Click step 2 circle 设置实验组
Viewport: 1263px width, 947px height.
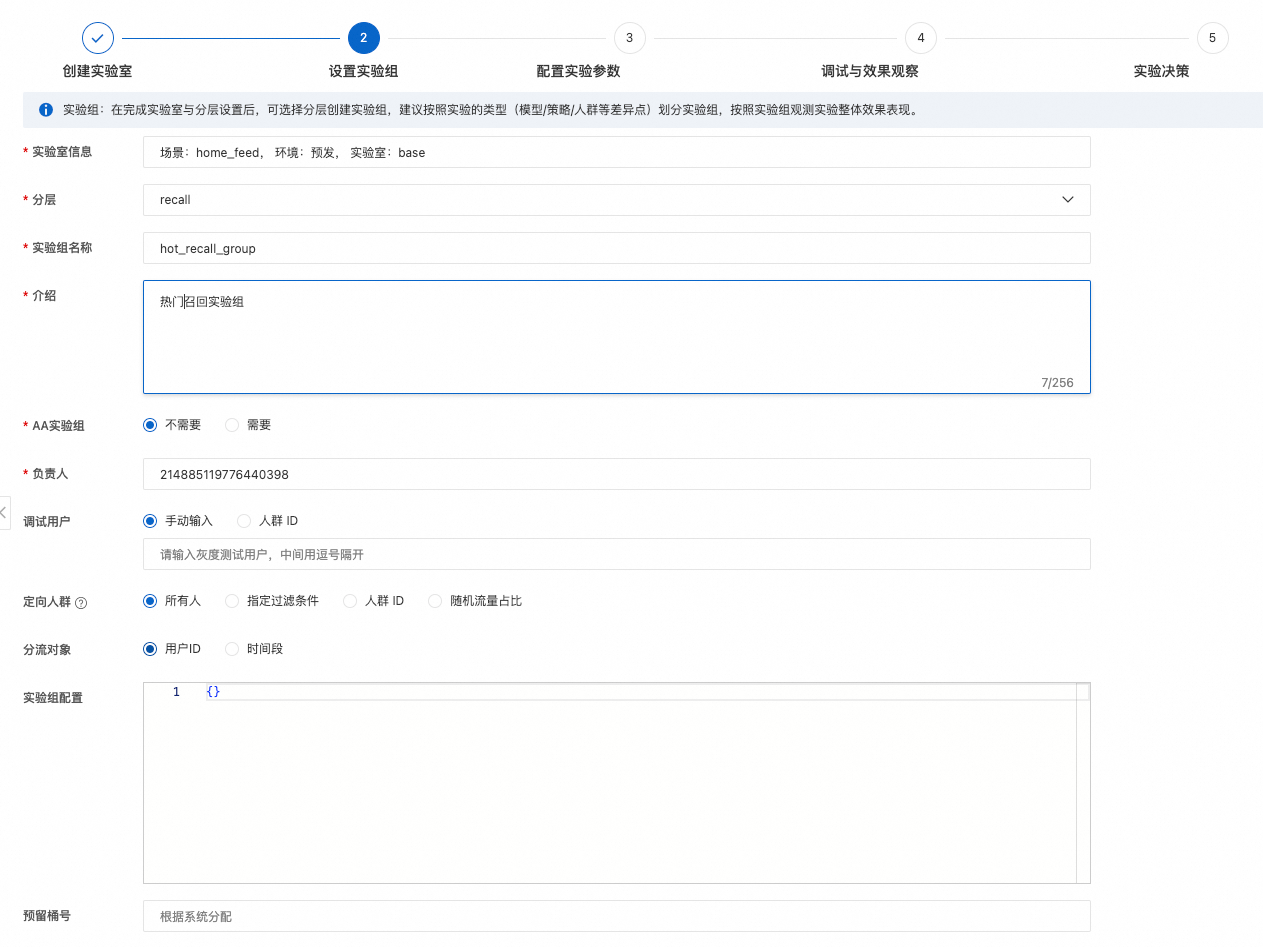[x=364, y=38]
